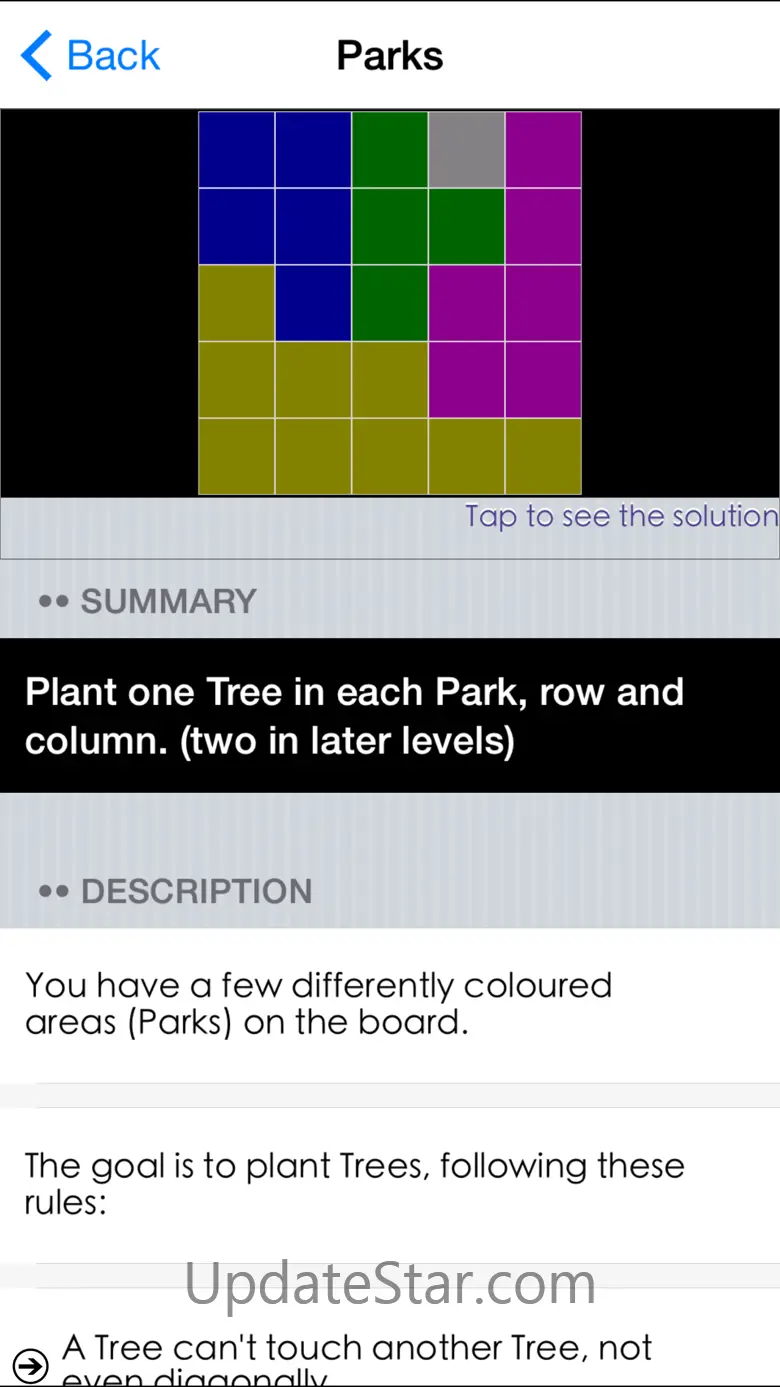Tap the "differently coloured areas" description row

pos(318,1003)
